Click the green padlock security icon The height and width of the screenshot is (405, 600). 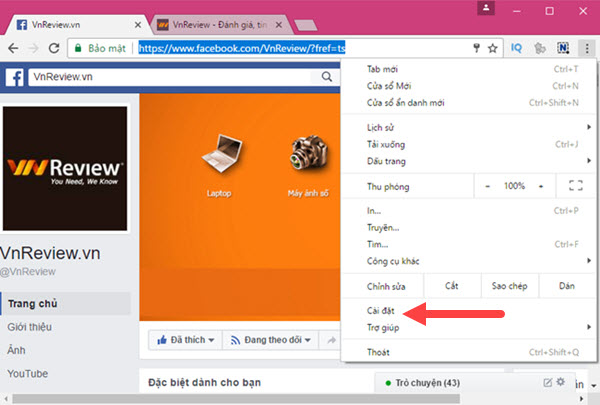click(x=78, y=48)
